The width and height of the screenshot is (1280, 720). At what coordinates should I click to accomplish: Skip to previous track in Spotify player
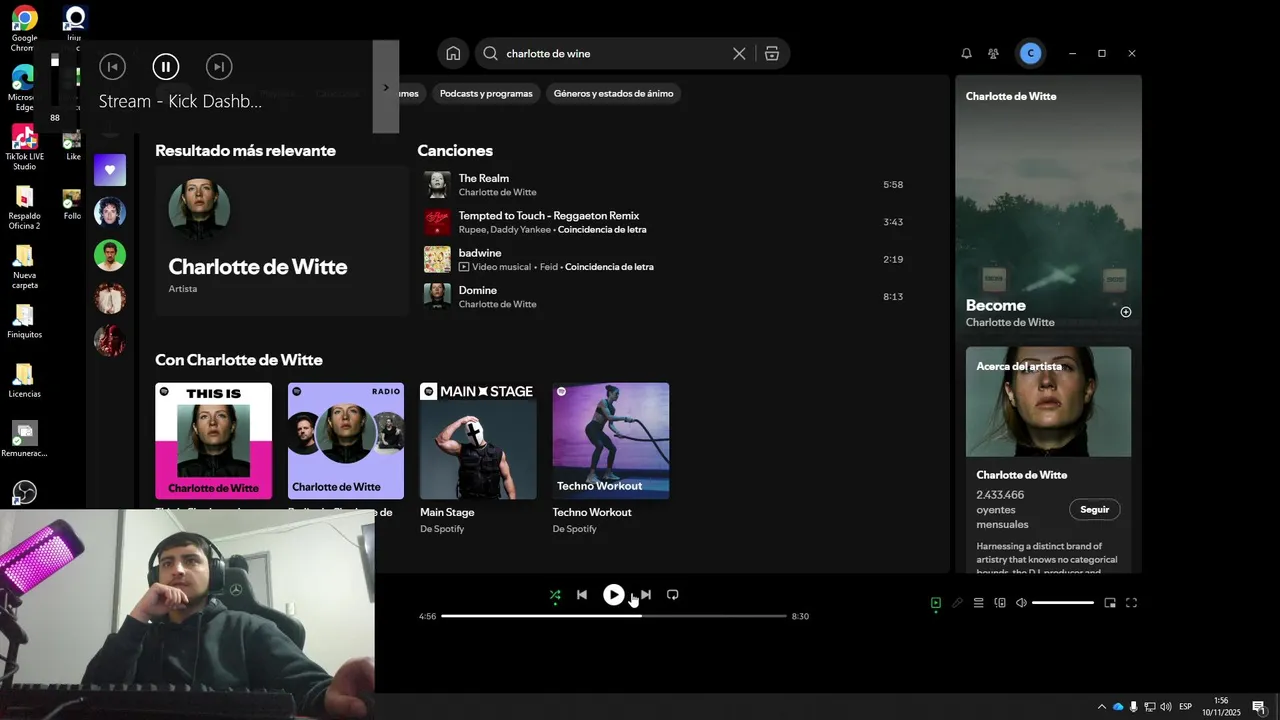pyautogui.click(x=582, y=595)
